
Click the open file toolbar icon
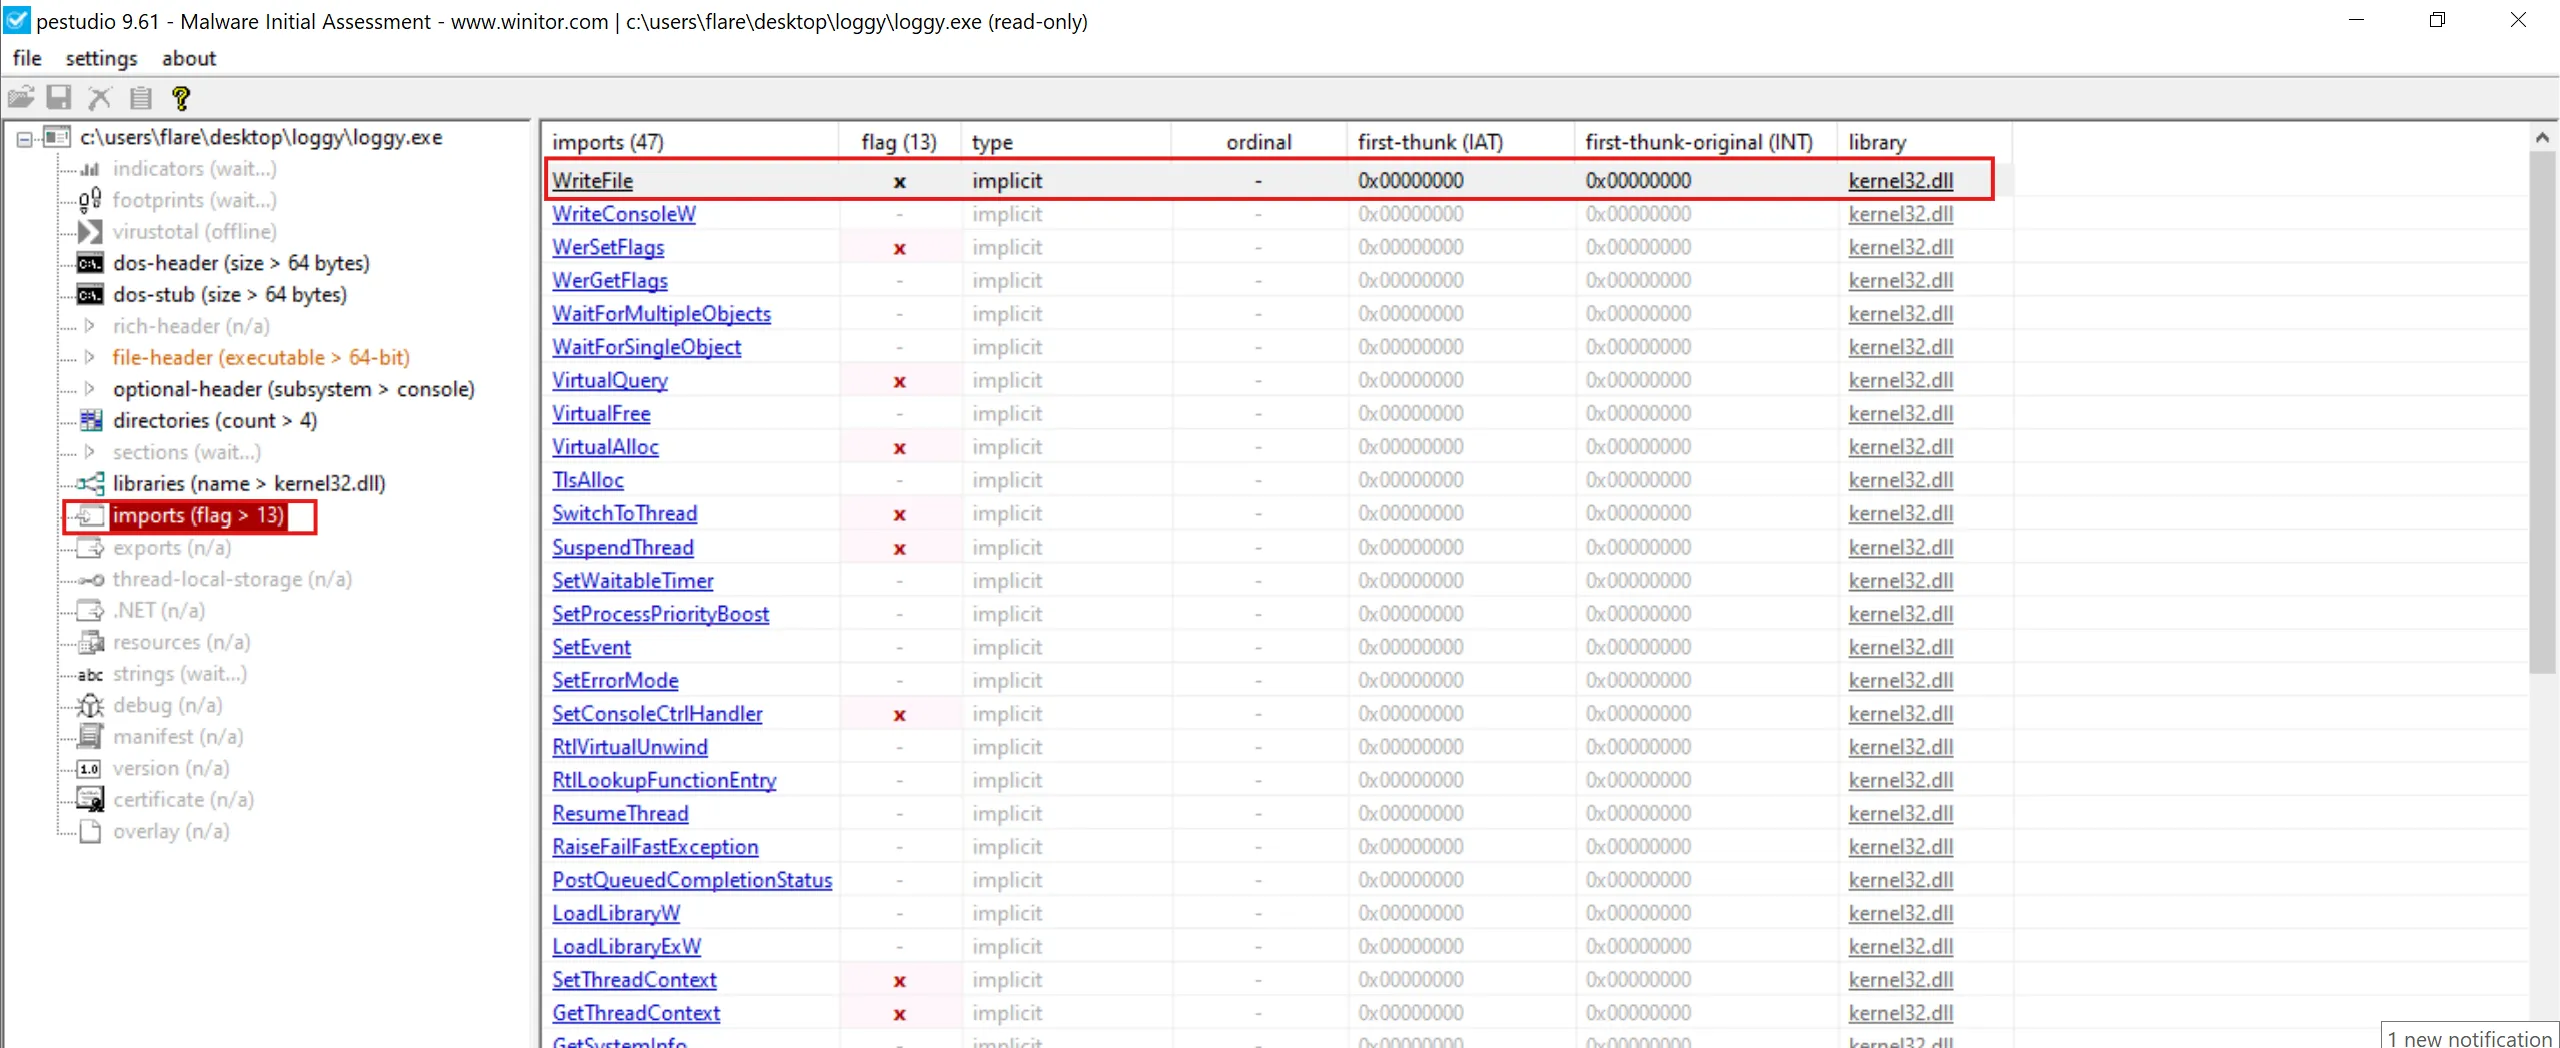point(21,98)
